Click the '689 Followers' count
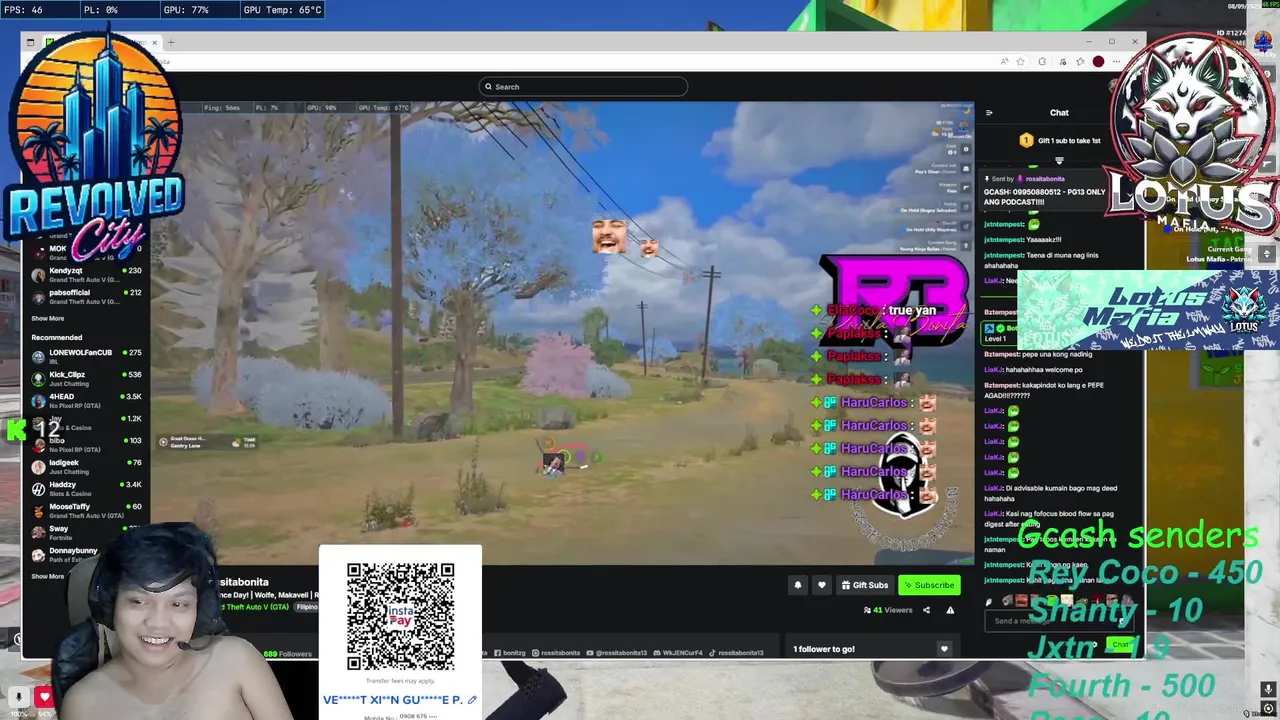The width and height of the screenshot is (1280, 720). coord(288,654)
